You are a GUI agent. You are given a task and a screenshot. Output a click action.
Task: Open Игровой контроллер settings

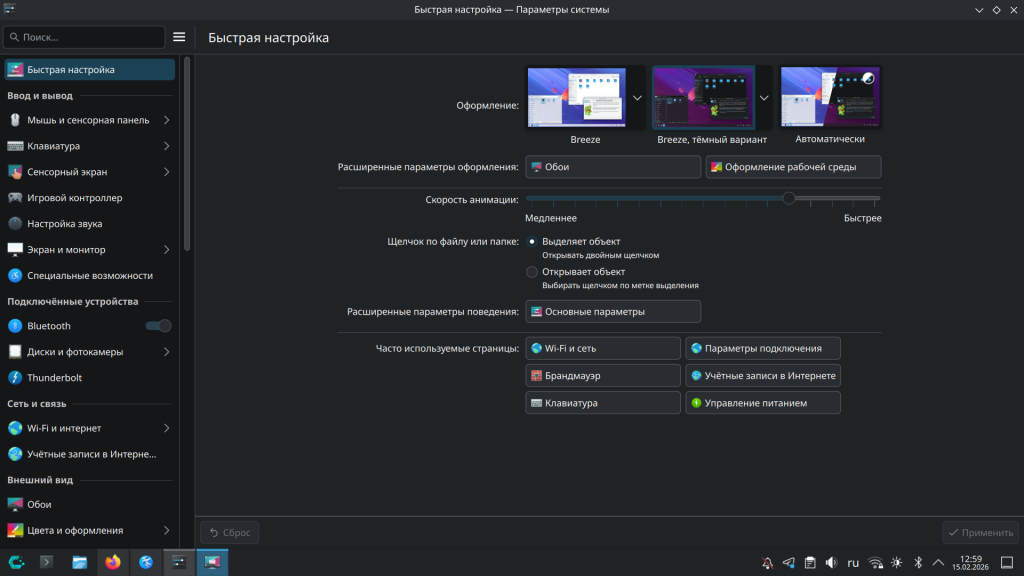click(x=74, y=198)
